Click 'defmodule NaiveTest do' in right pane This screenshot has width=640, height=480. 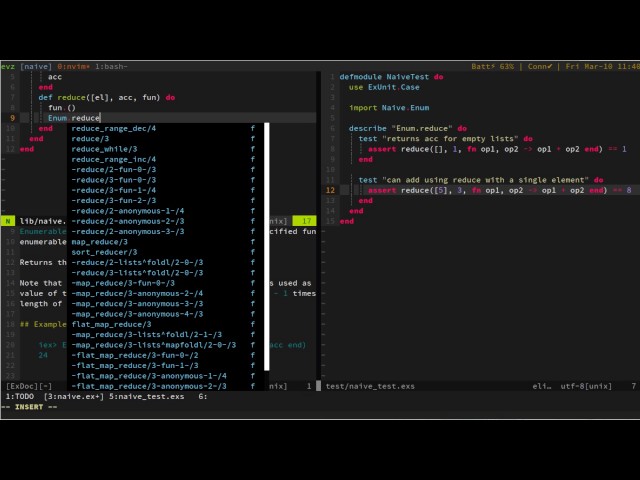tap(391, 77)
